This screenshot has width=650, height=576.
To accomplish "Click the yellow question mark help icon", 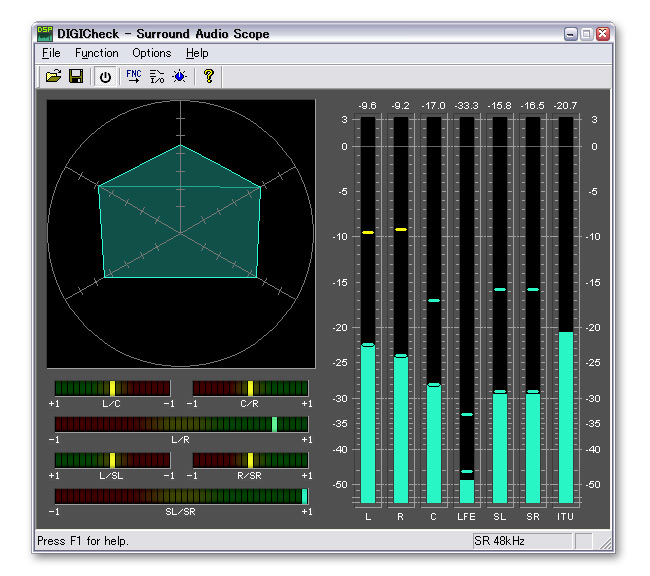I will (209, 76).
